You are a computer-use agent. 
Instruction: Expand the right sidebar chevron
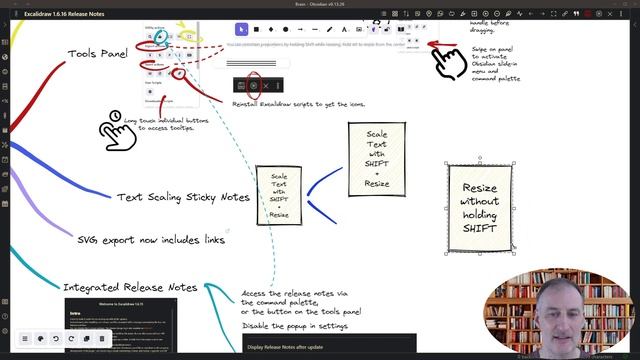pyautogui.click(x=635, y=25)
